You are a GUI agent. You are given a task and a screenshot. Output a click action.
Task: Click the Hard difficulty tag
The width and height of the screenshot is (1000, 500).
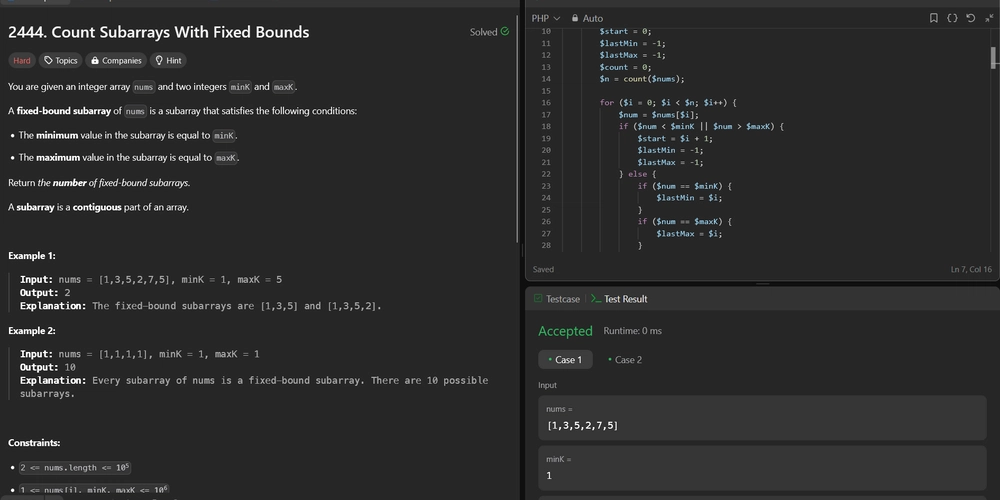pos(22,61)
